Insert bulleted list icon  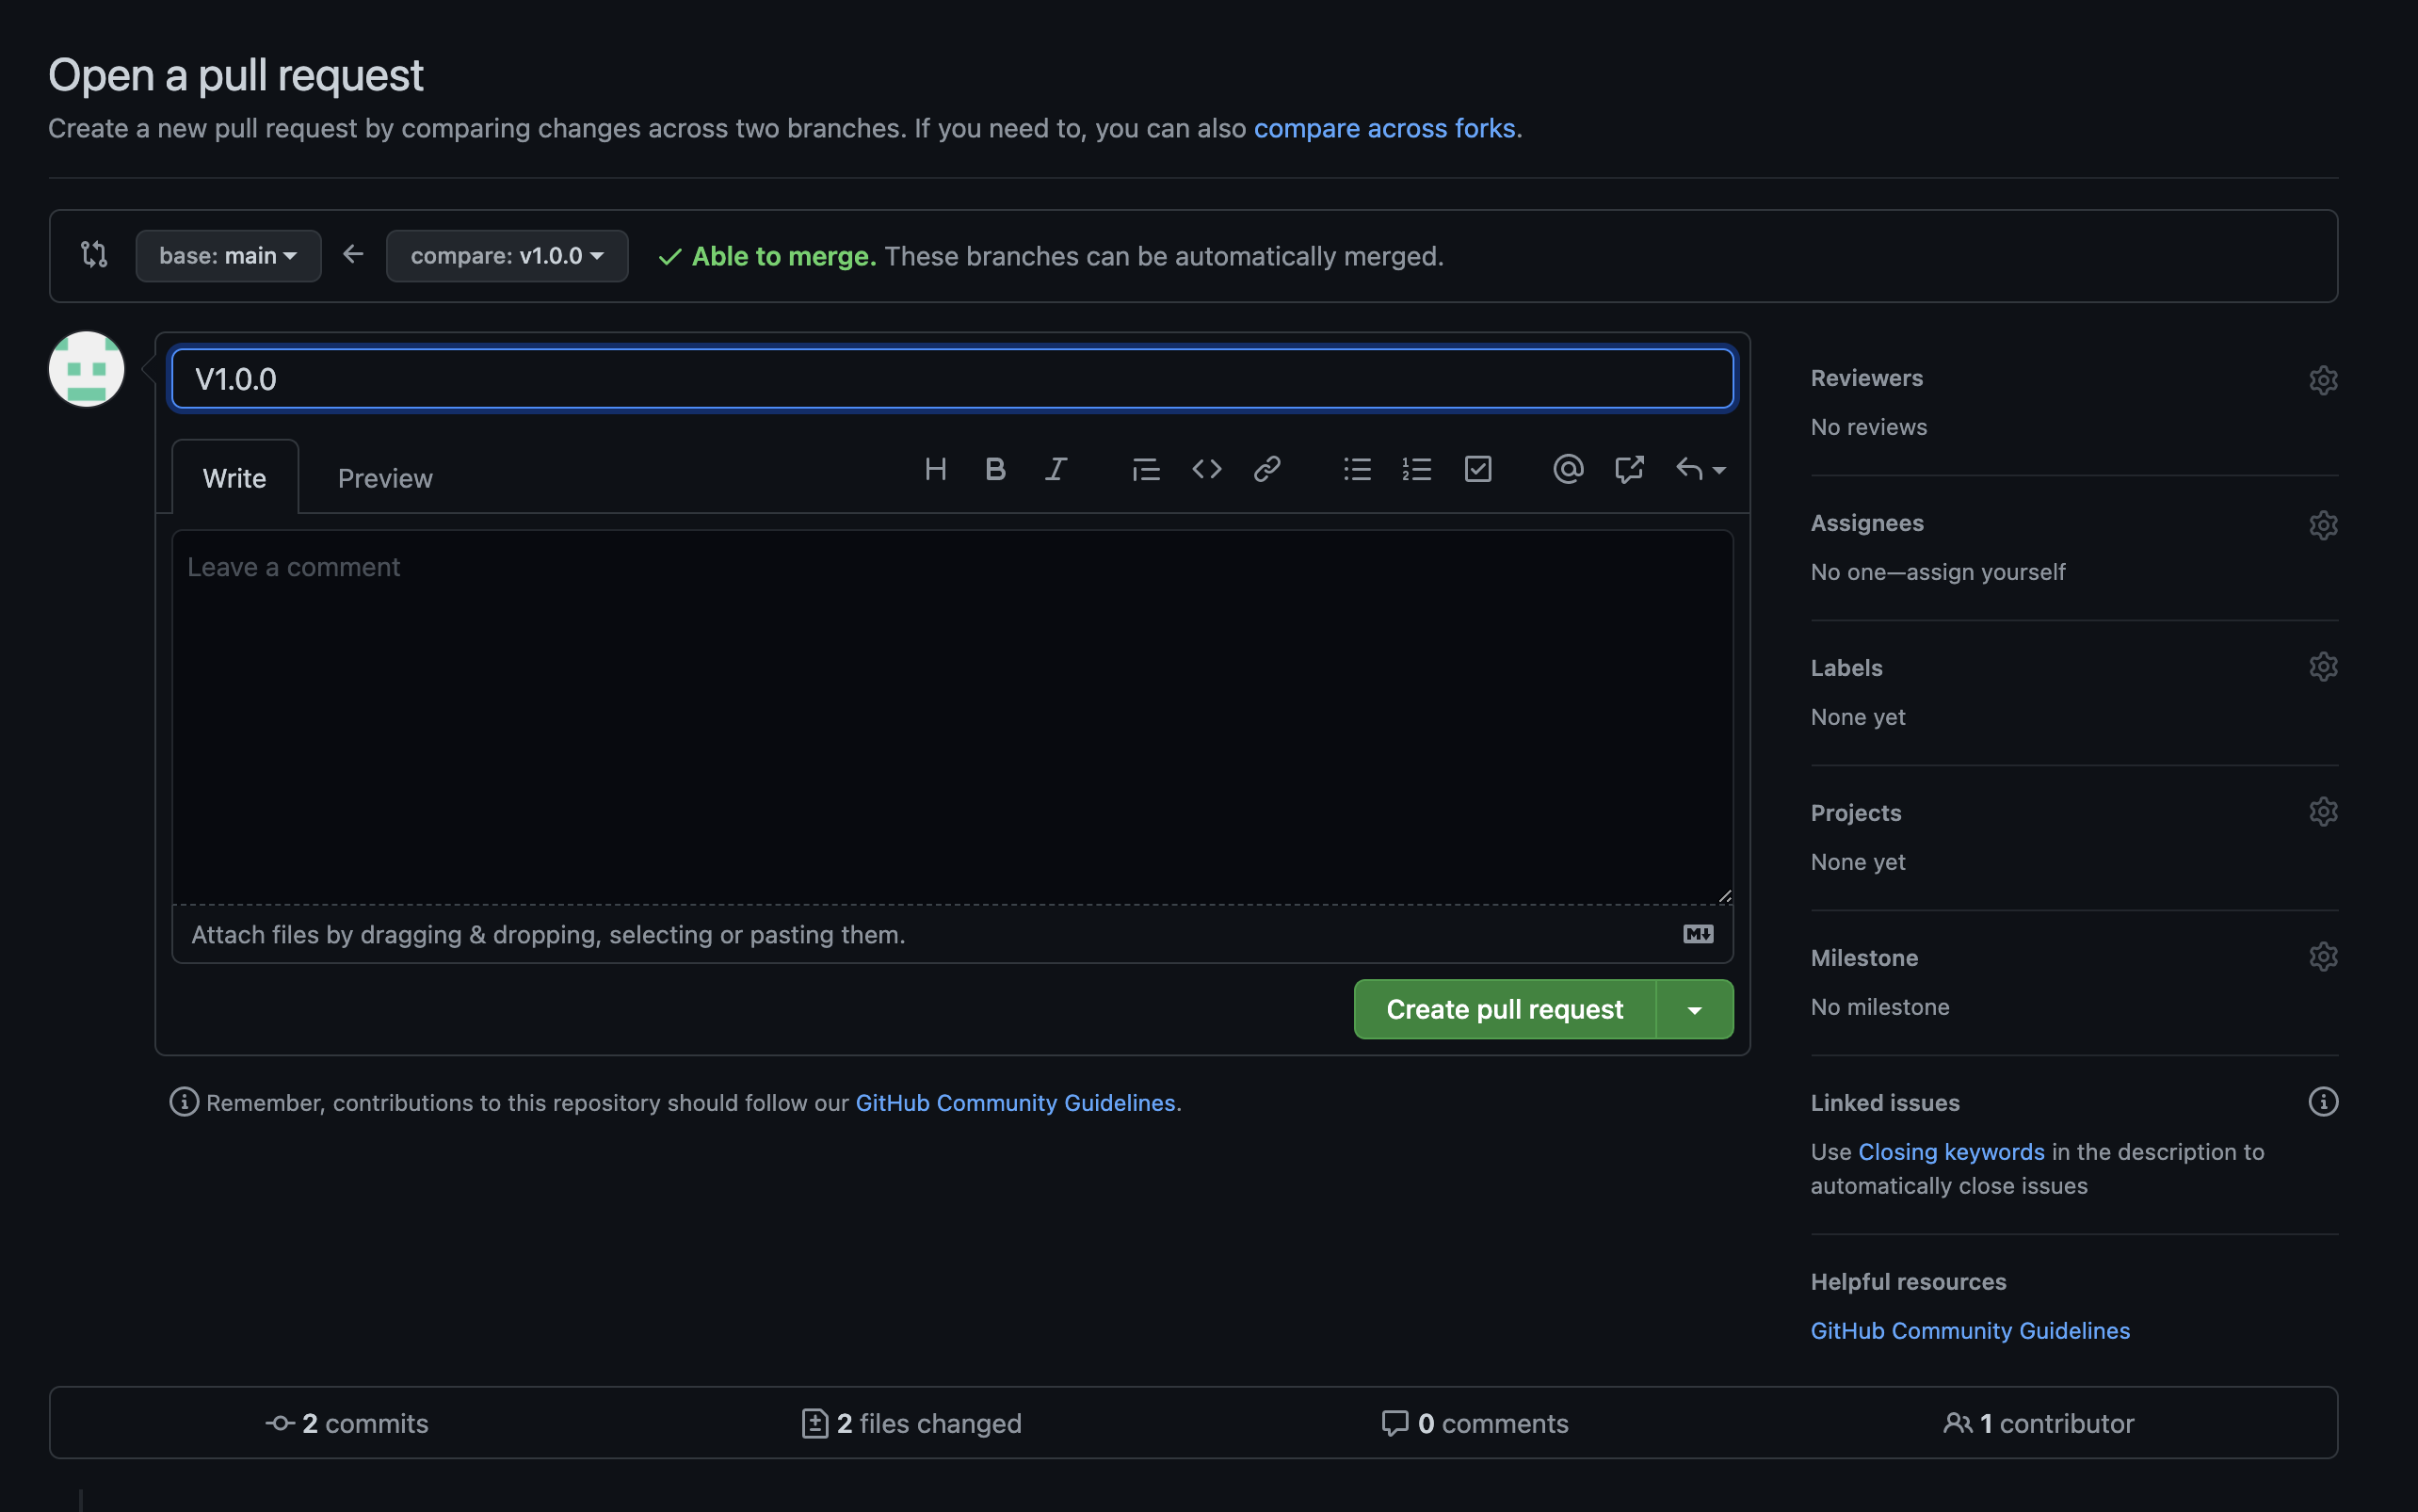coord(1357,469)
